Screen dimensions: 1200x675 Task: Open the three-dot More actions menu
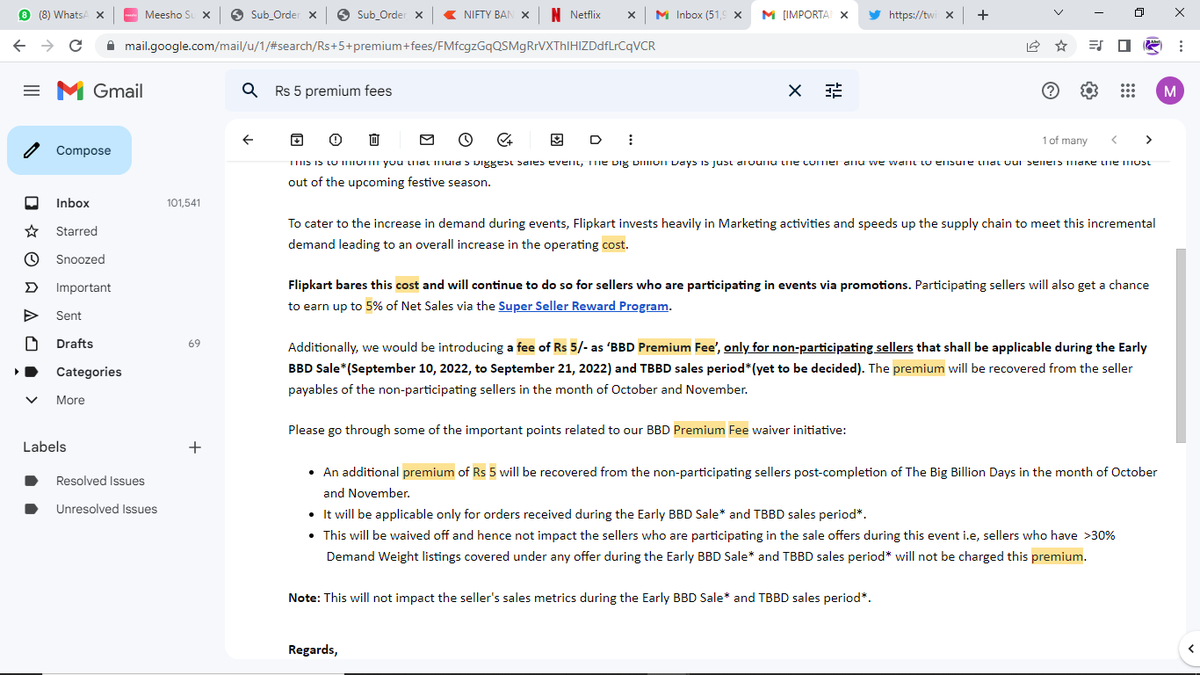tap(629, 140)
